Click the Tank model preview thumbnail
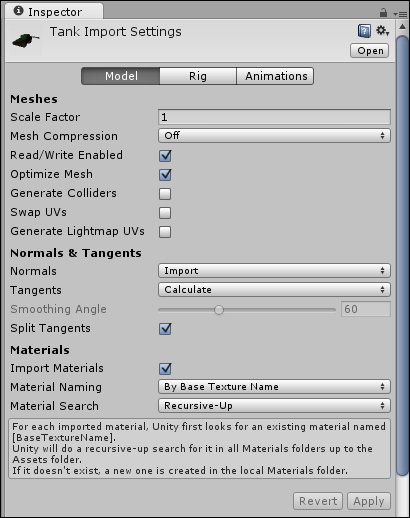410x518 pixels. [26, 40]
